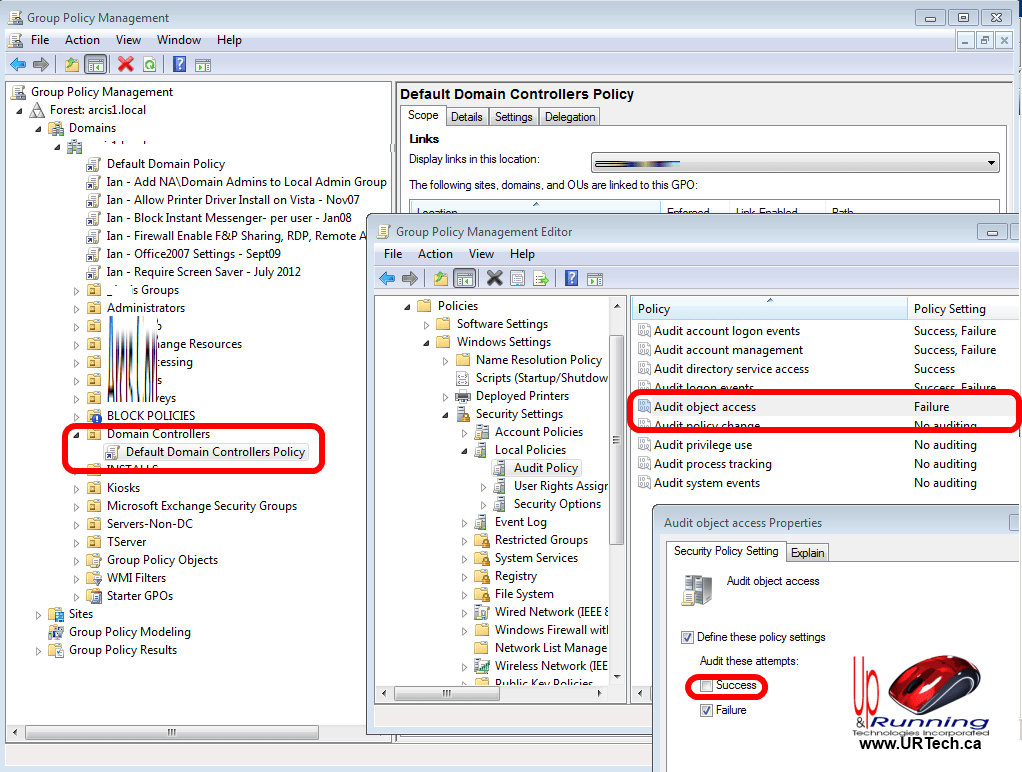The width and height of the screenshot is (1022, 772).
Task: Click the horizontal scrollbar in the Editor
Action: (448, 692)
